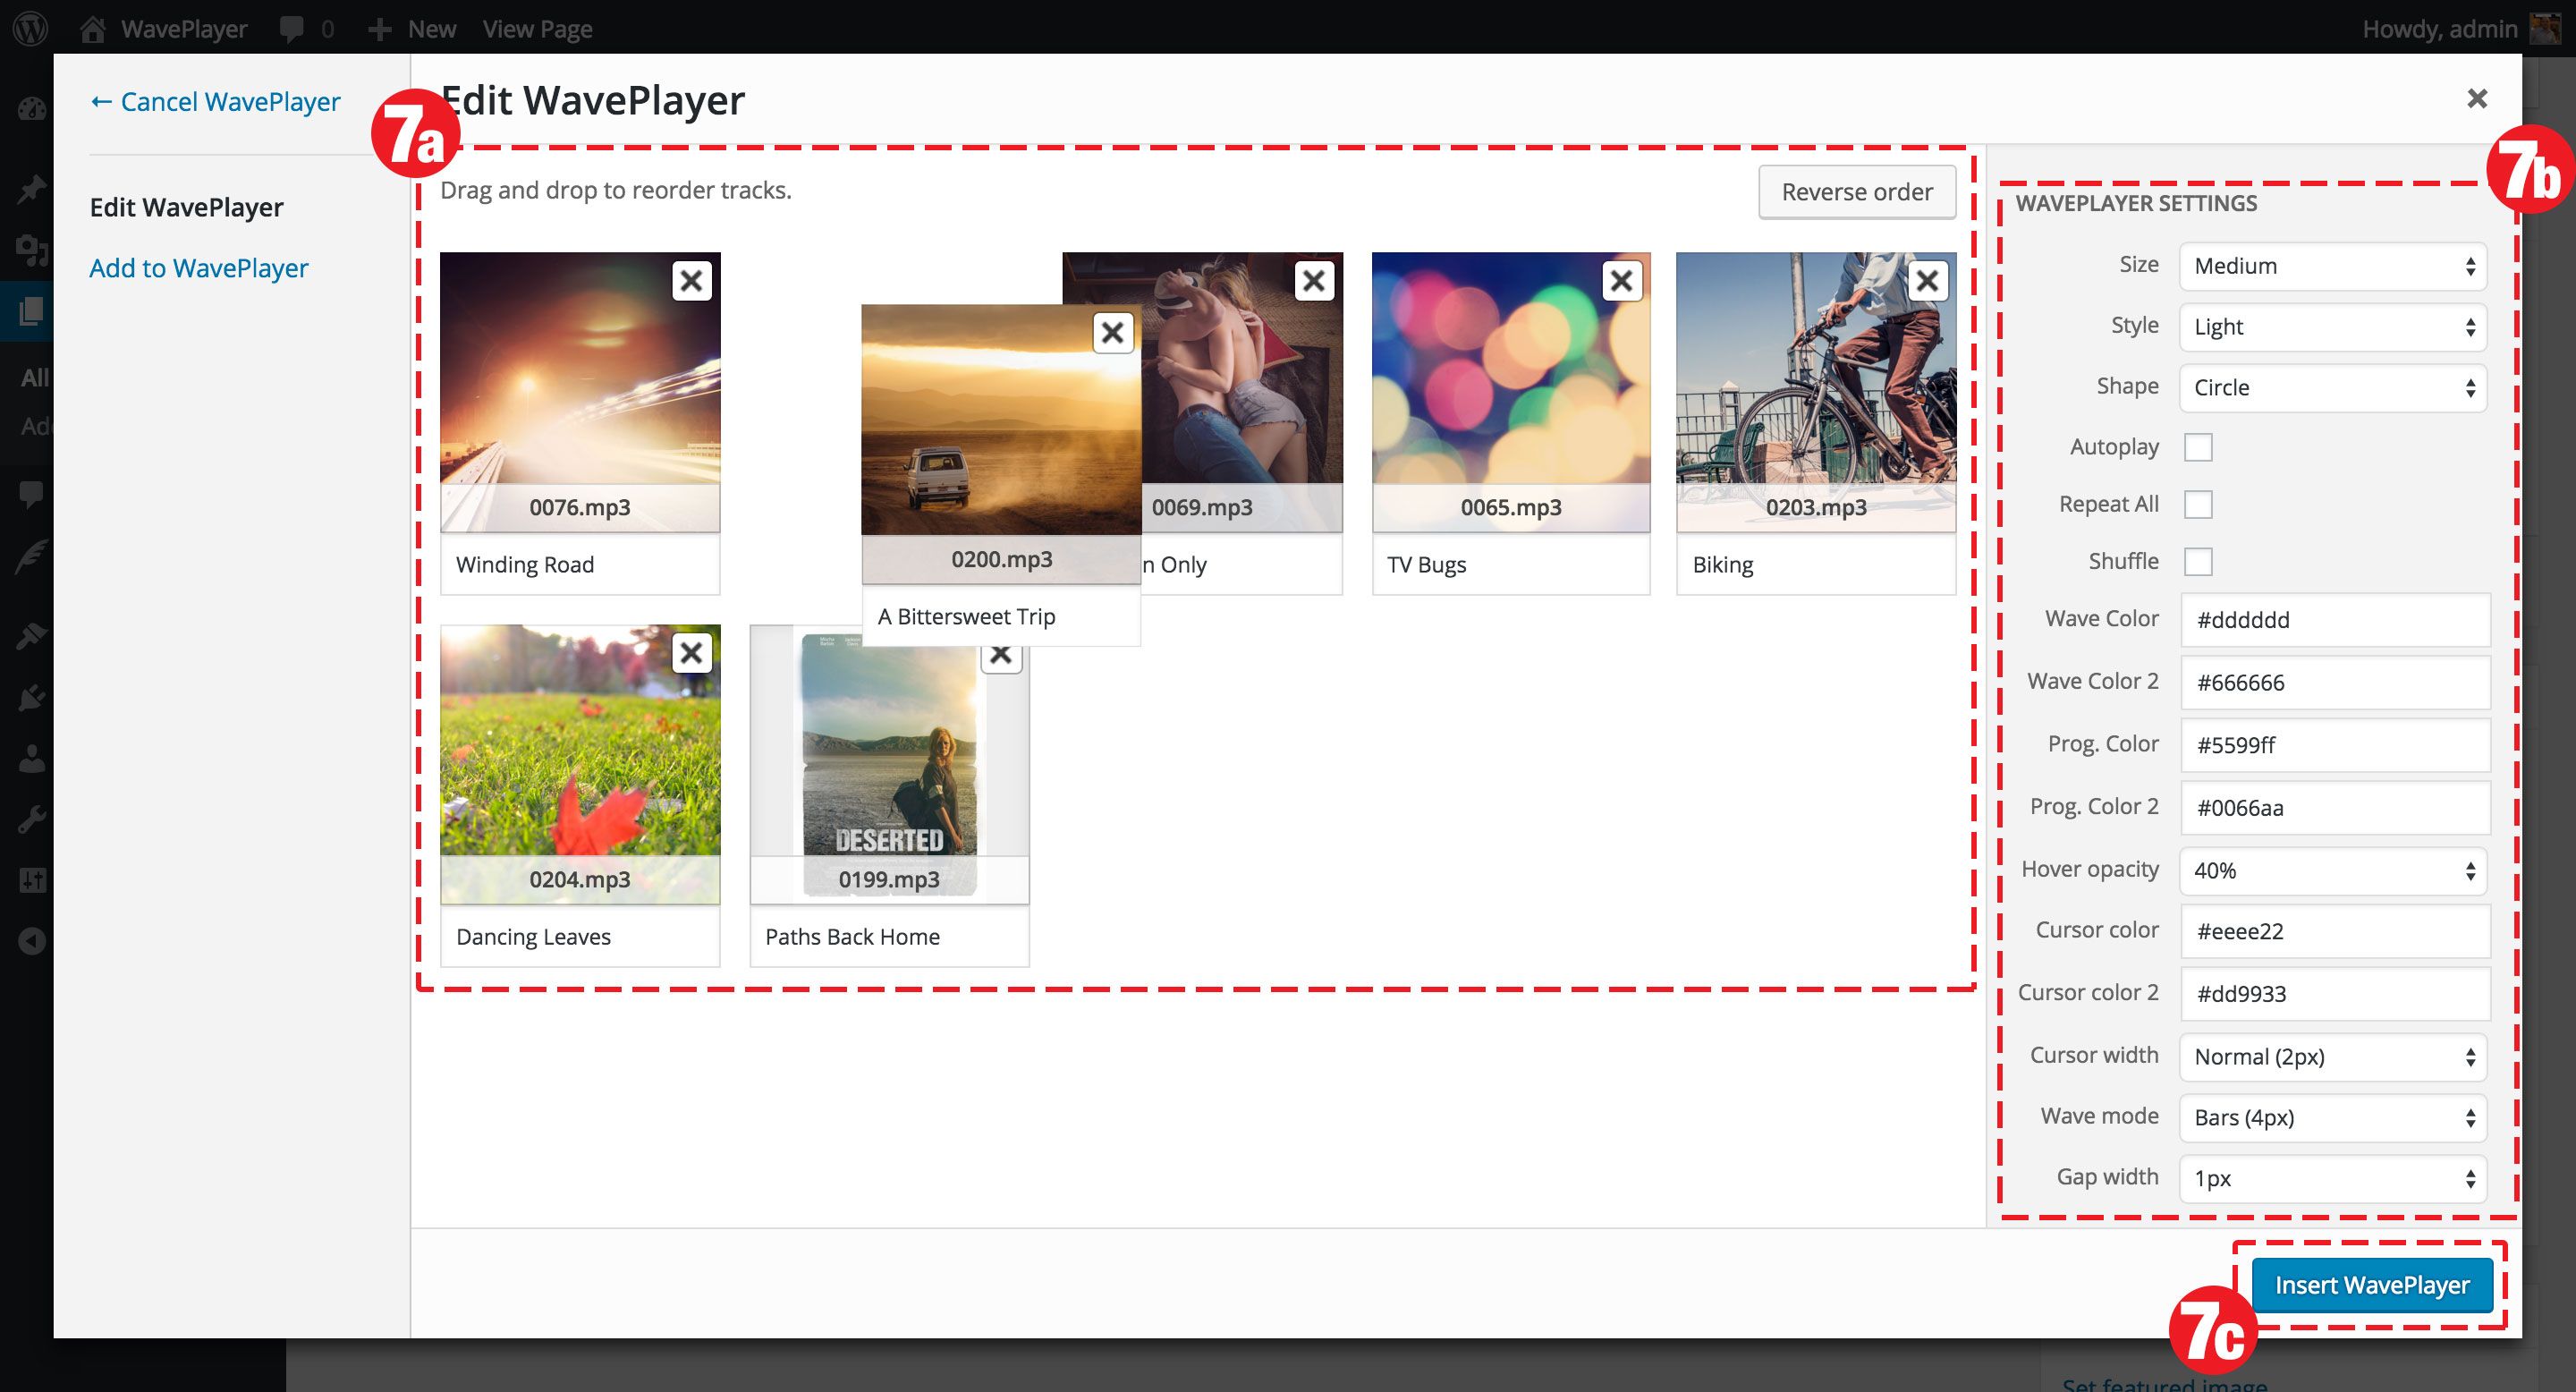2576x1392 pixels.
Task: Open the Shape dropdown set to Circle
Action: point(2332,388)
